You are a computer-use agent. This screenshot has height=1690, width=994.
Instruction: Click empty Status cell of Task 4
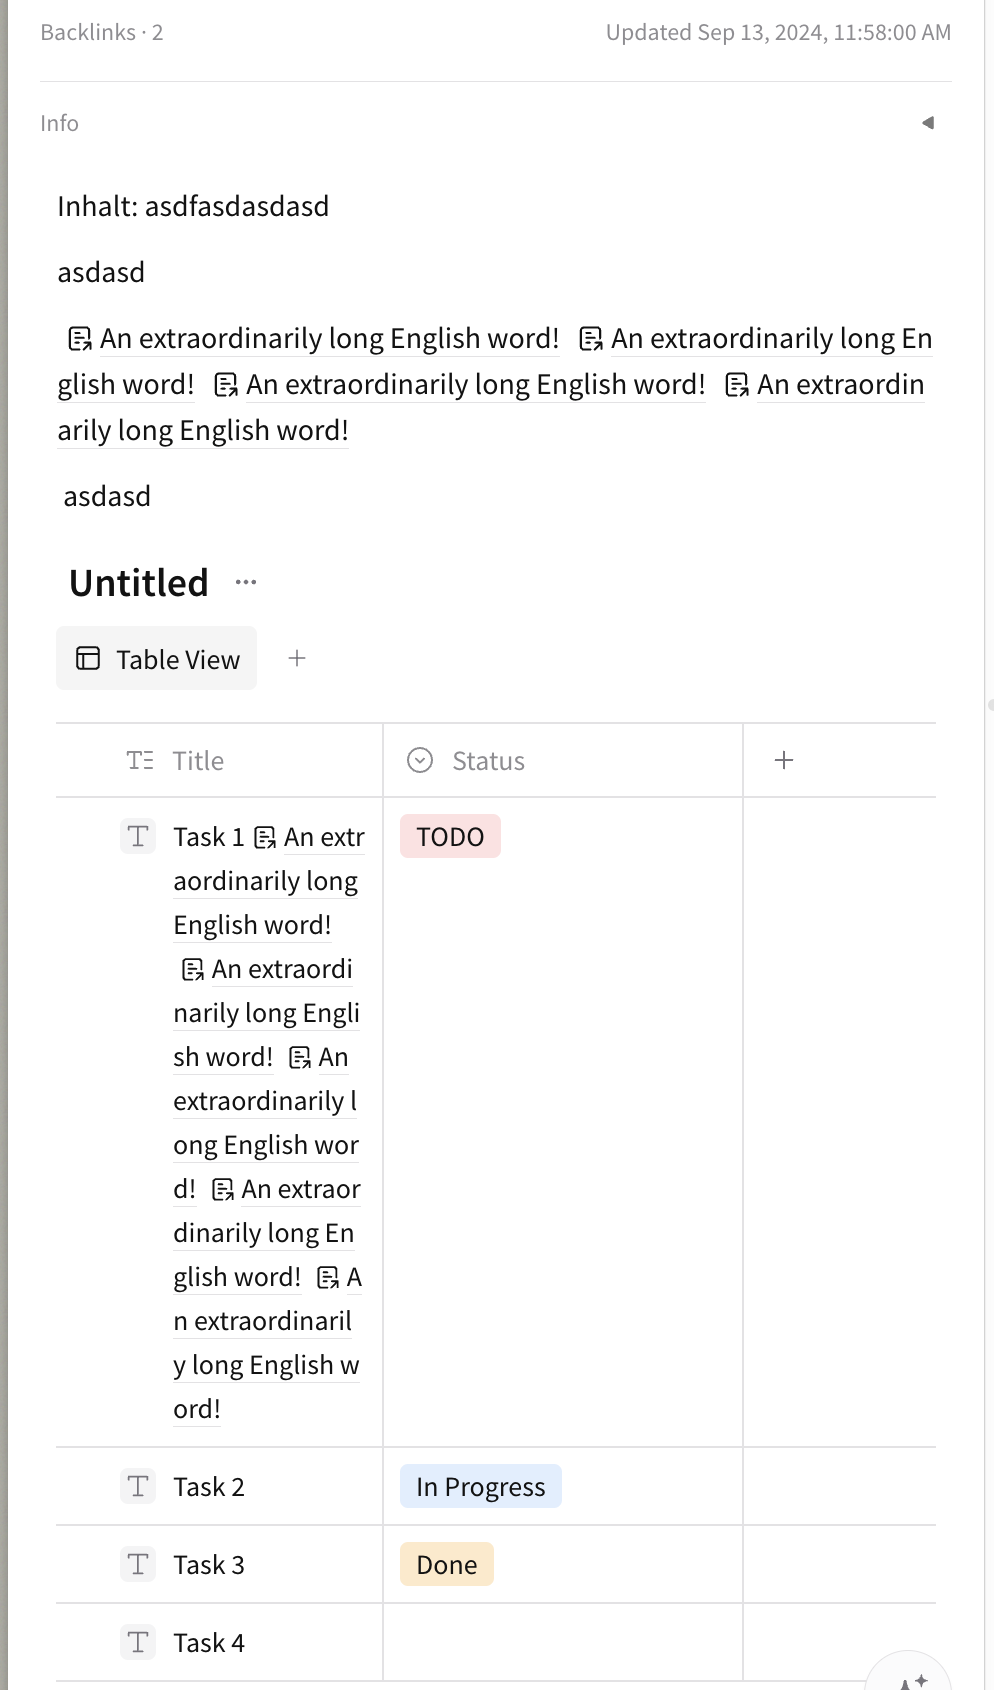pyautogui.click(x=563, y=1643)
